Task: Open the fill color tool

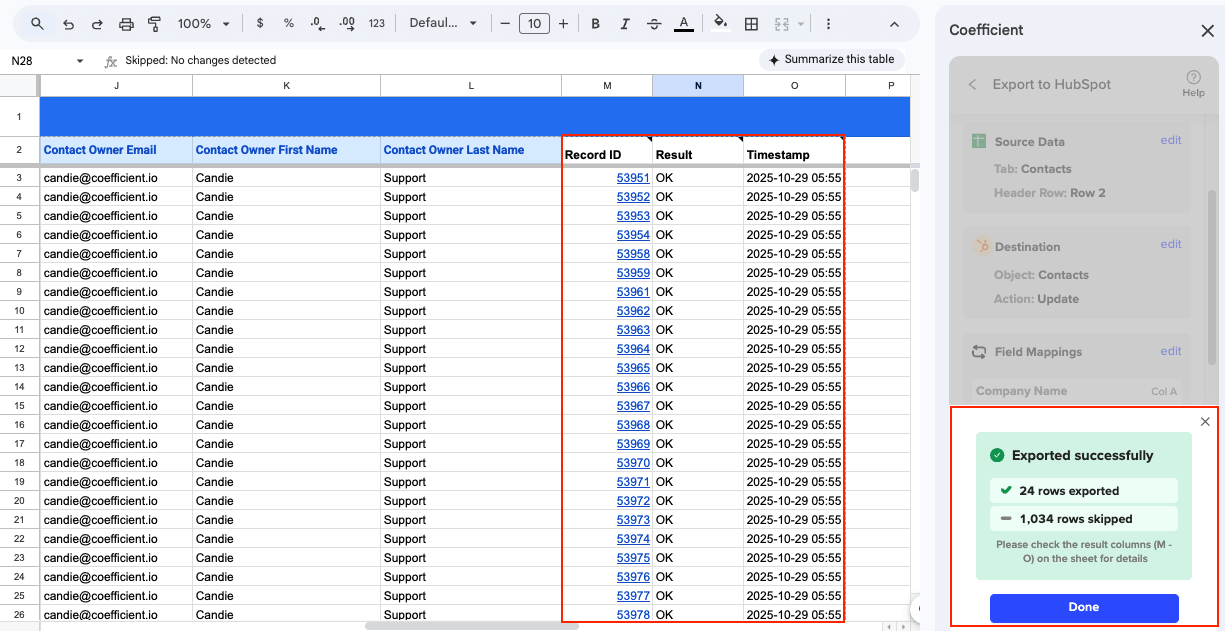Action: [720, 23]
